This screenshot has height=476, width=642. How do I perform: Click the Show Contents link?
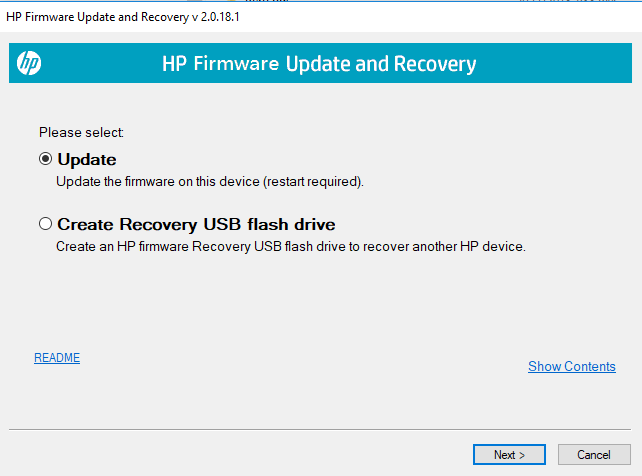pyautogui.click(x=571, y=366)
